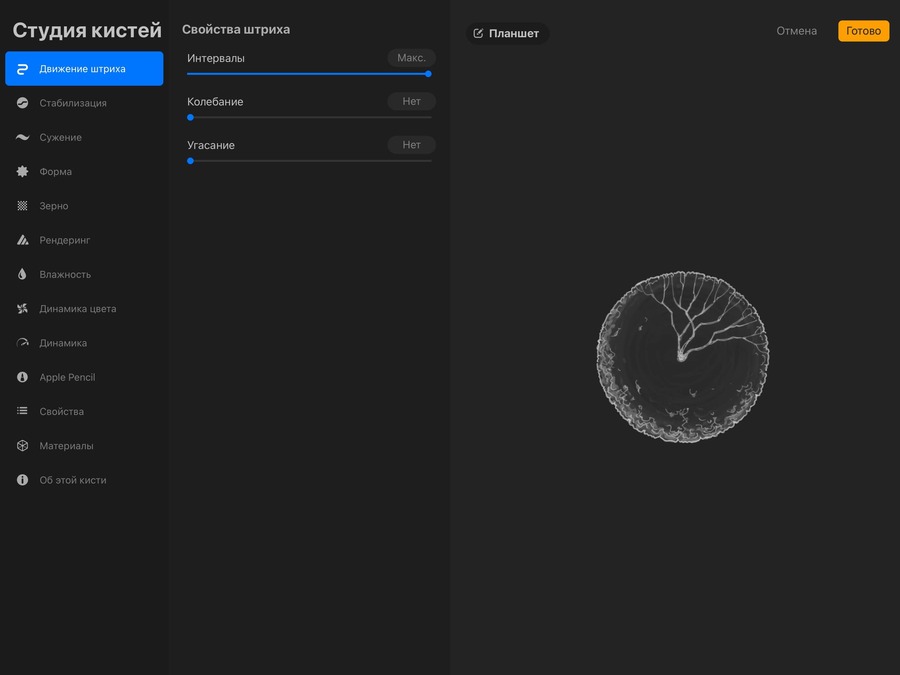Switch to the Форма section
Viewport: 900px width, 675px height.
[x=84, y=172]
